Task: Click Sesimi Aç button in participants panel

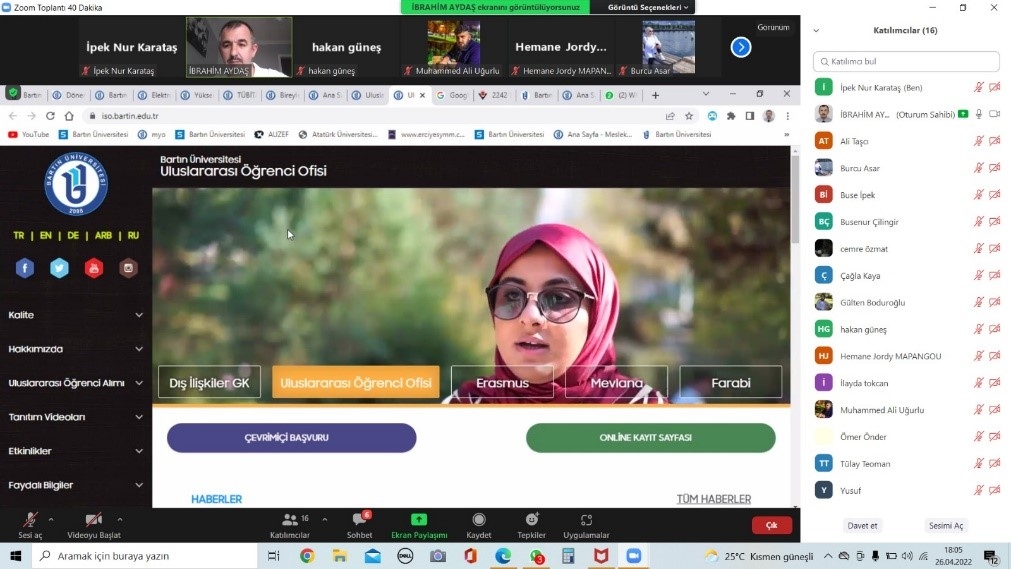Action: click(x=945, y=525)
